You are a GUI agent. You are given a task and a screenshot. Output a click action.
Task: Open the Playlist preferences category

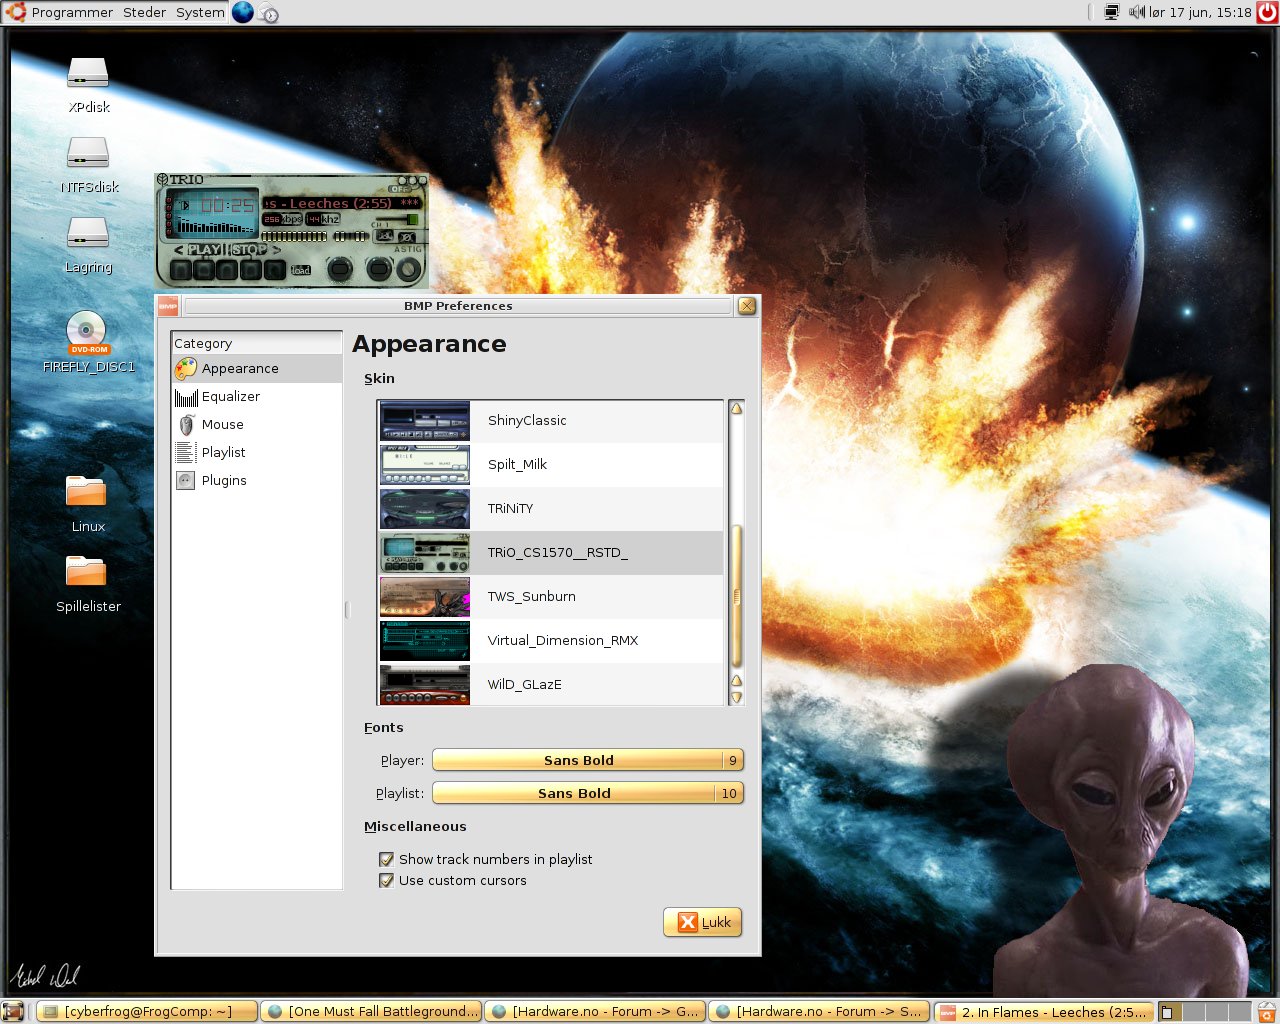click(257, 453)
